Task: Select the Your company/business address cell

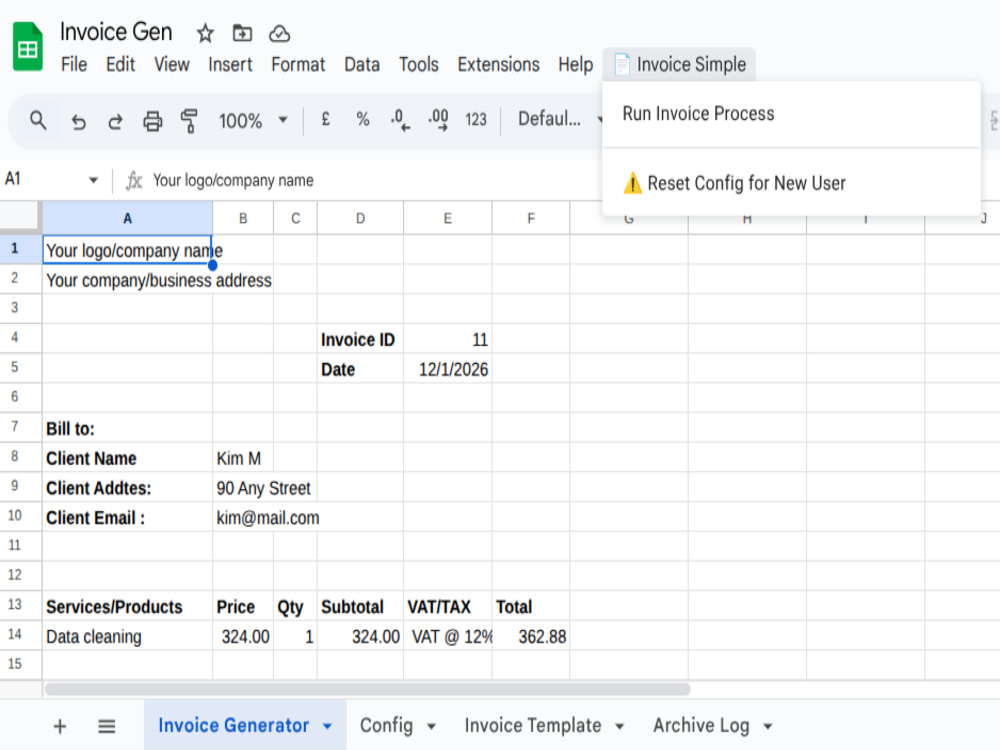Action: (128, 280)
